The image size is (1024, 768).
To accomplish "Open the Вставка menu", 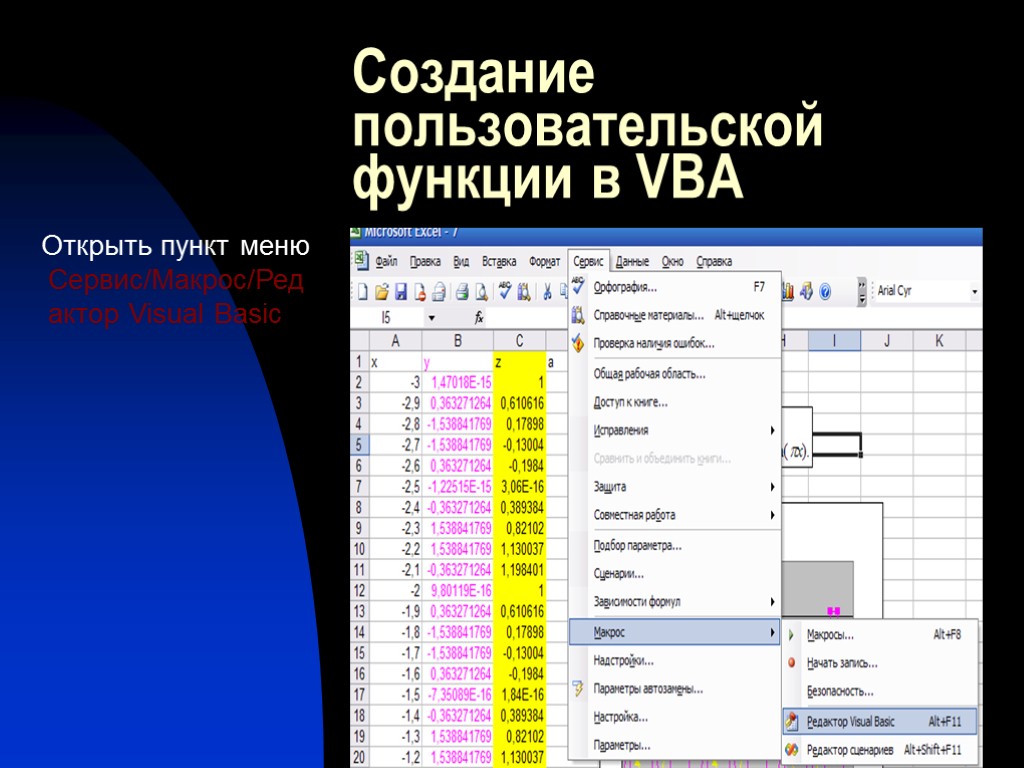I will (x=499, y=261).
